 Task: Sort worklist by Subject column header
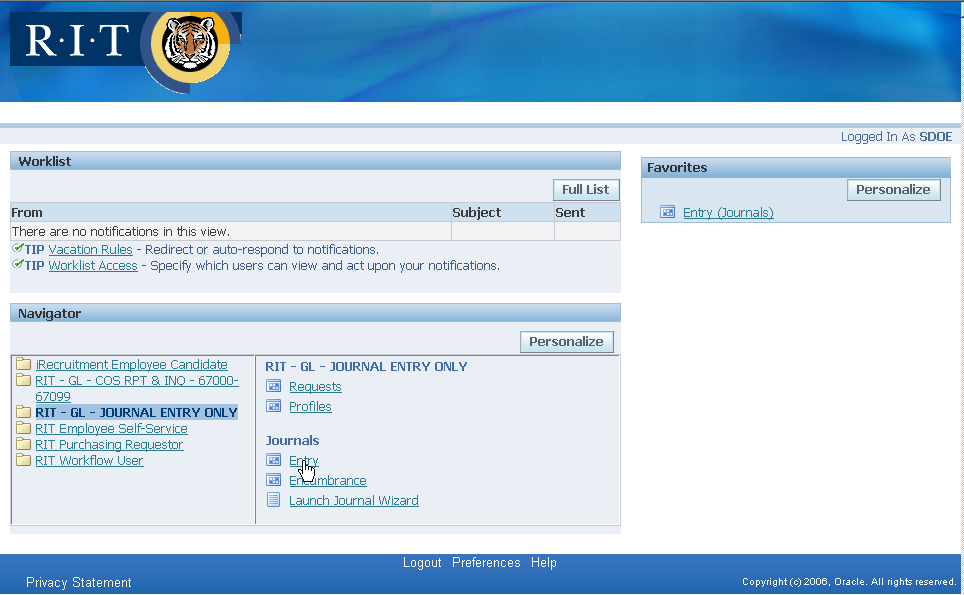pos(477,213)
